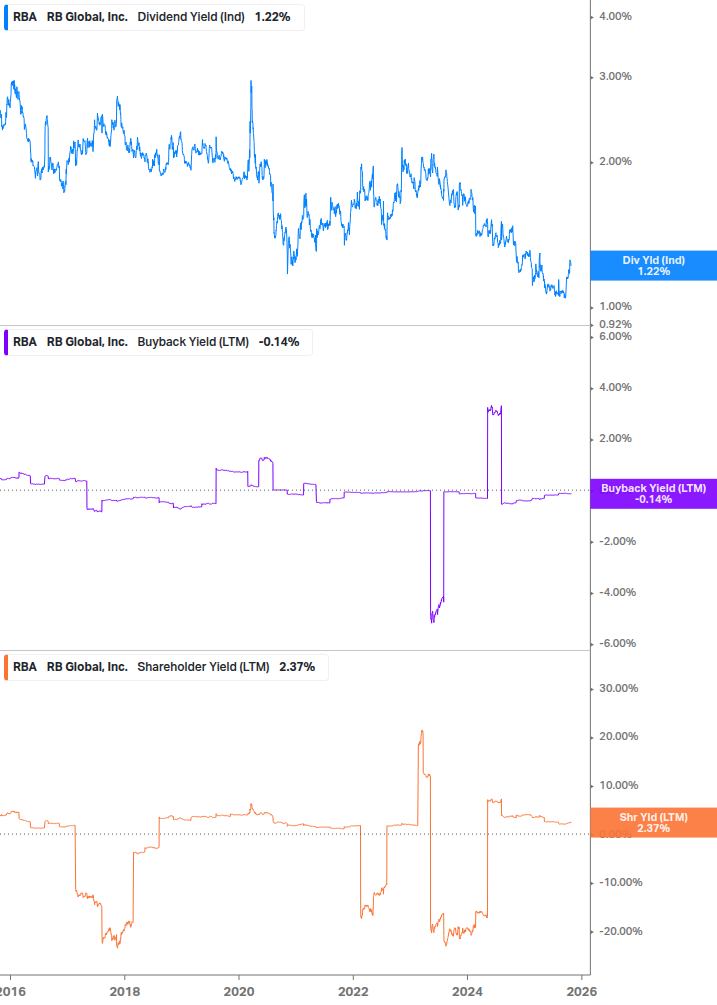Image resolution: width=717 pixels, height=1005 pixels.
Task: Select the RBA ticker in the Buyback Yield legend
Action: click(25, 342)
